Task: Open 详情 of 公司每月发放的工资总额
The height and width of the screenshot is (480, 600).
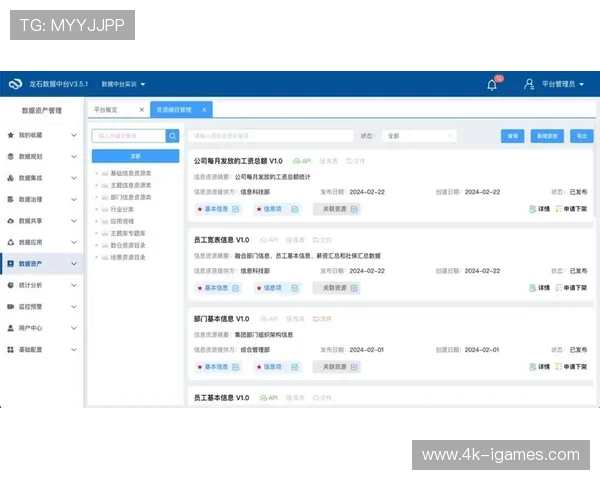Action: [x=540, y=209]
